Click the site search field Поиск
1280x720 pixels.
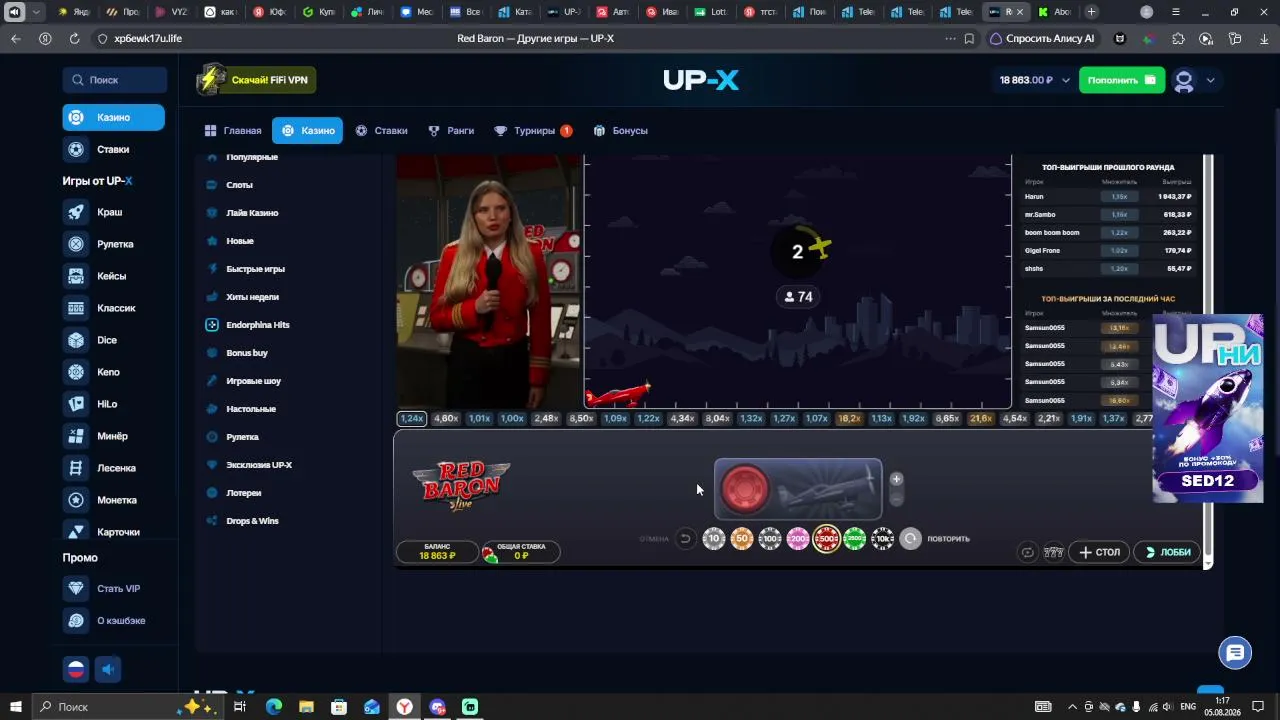(x=114, y=80)
